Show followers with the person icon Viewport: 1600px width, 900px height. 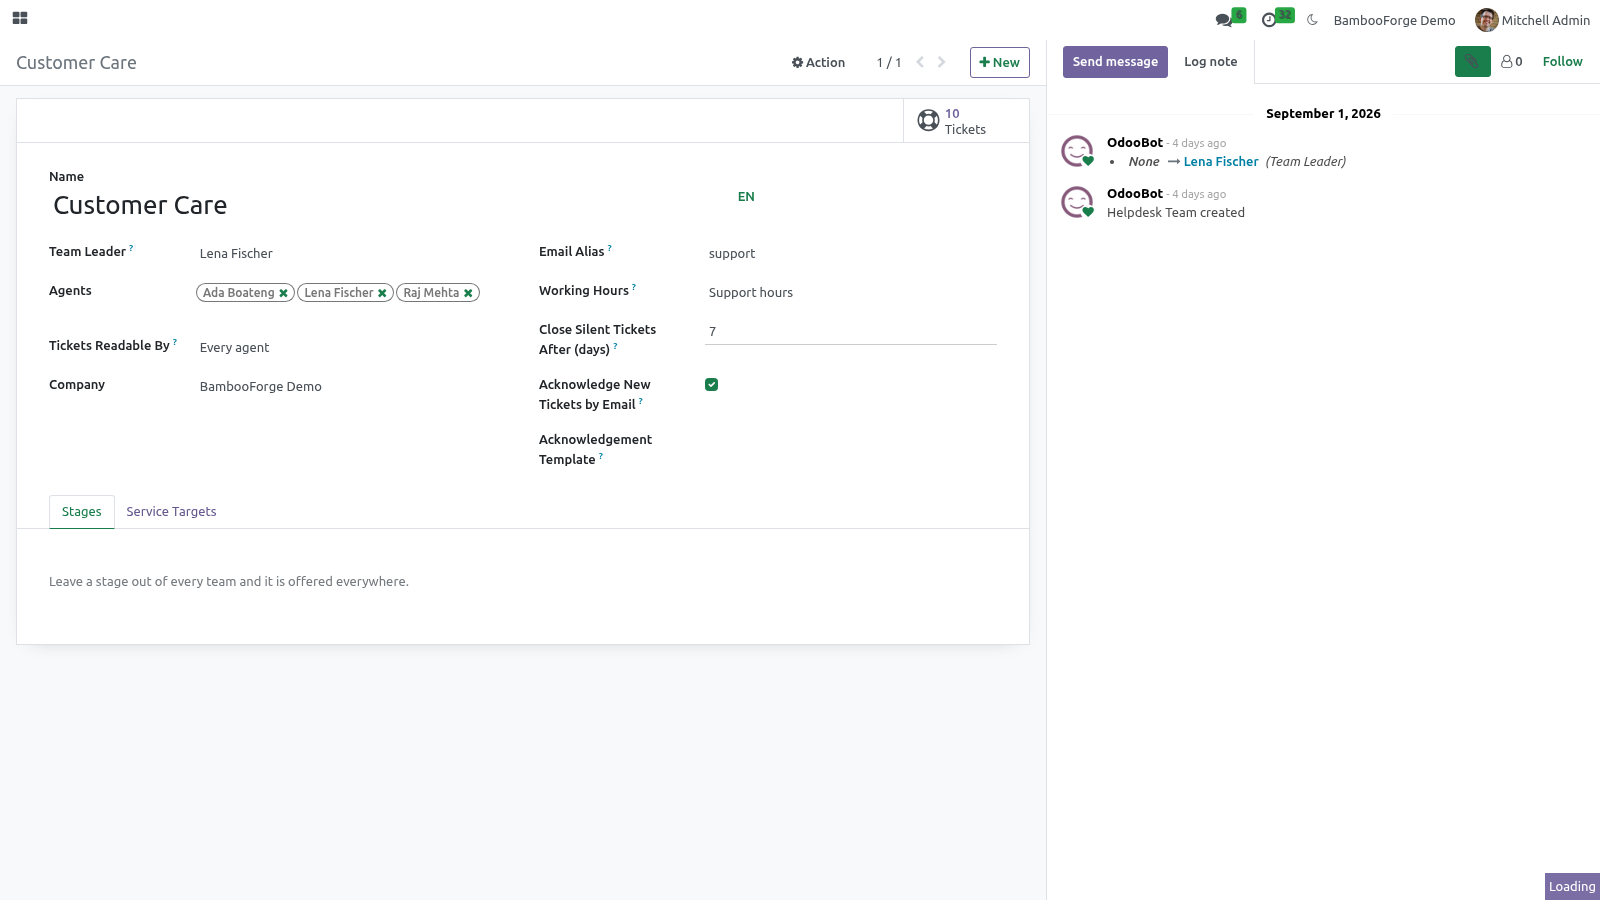coord(1511,62)
